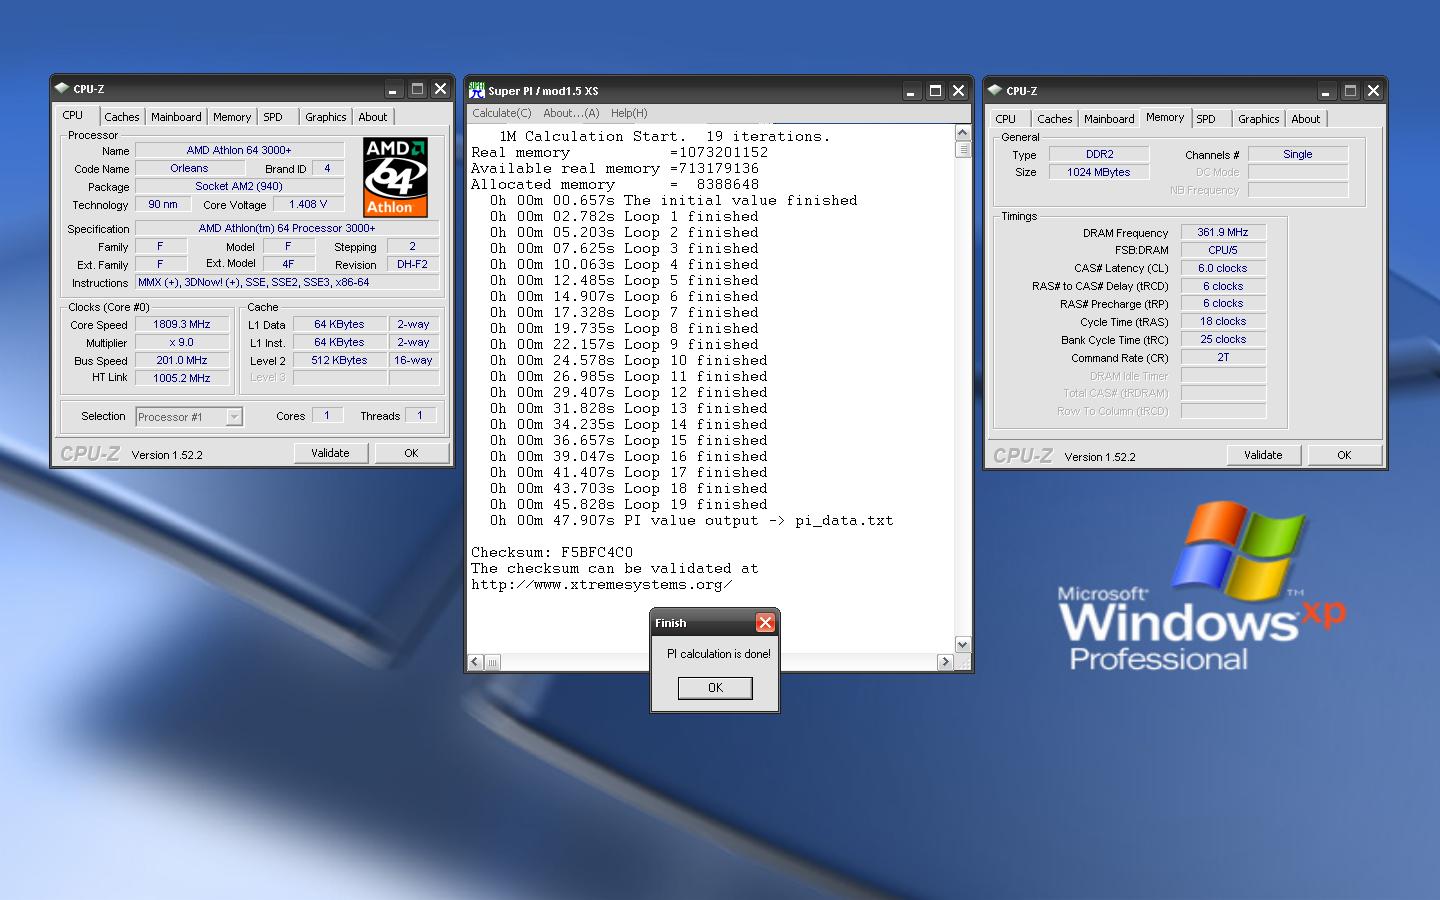1440x900 pixels.
Task: Close the left CPU-Z CPU window
Action: (x=440, y=89)
